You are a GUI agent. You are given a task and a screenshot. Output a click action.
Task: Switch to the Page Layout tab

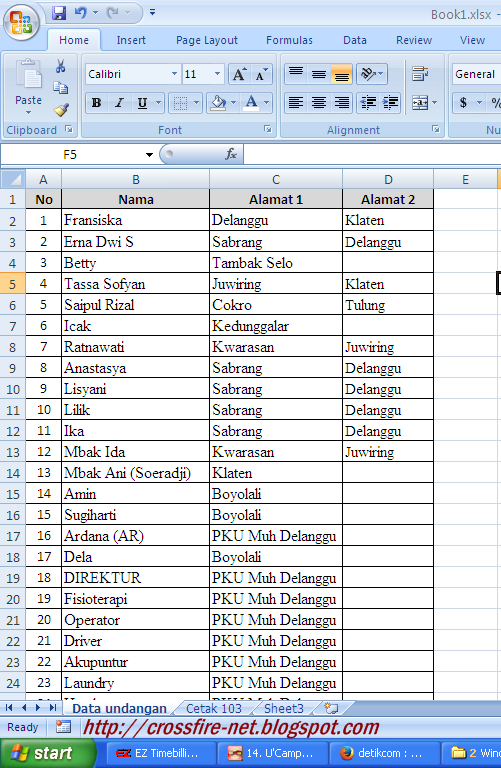207,40
